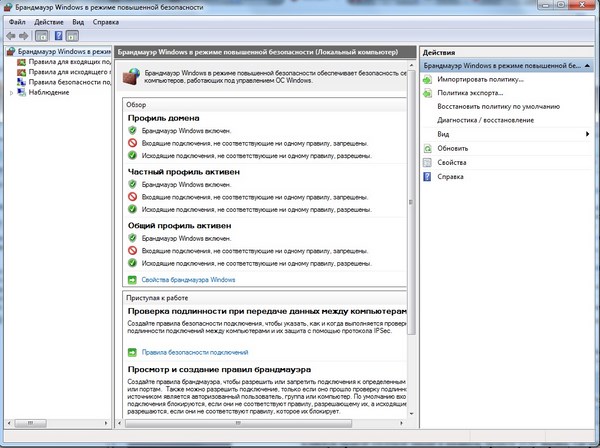Click the import policy green icon
Image resolution: width=600 pixels, height=448 pixels.
pos(427,80)
